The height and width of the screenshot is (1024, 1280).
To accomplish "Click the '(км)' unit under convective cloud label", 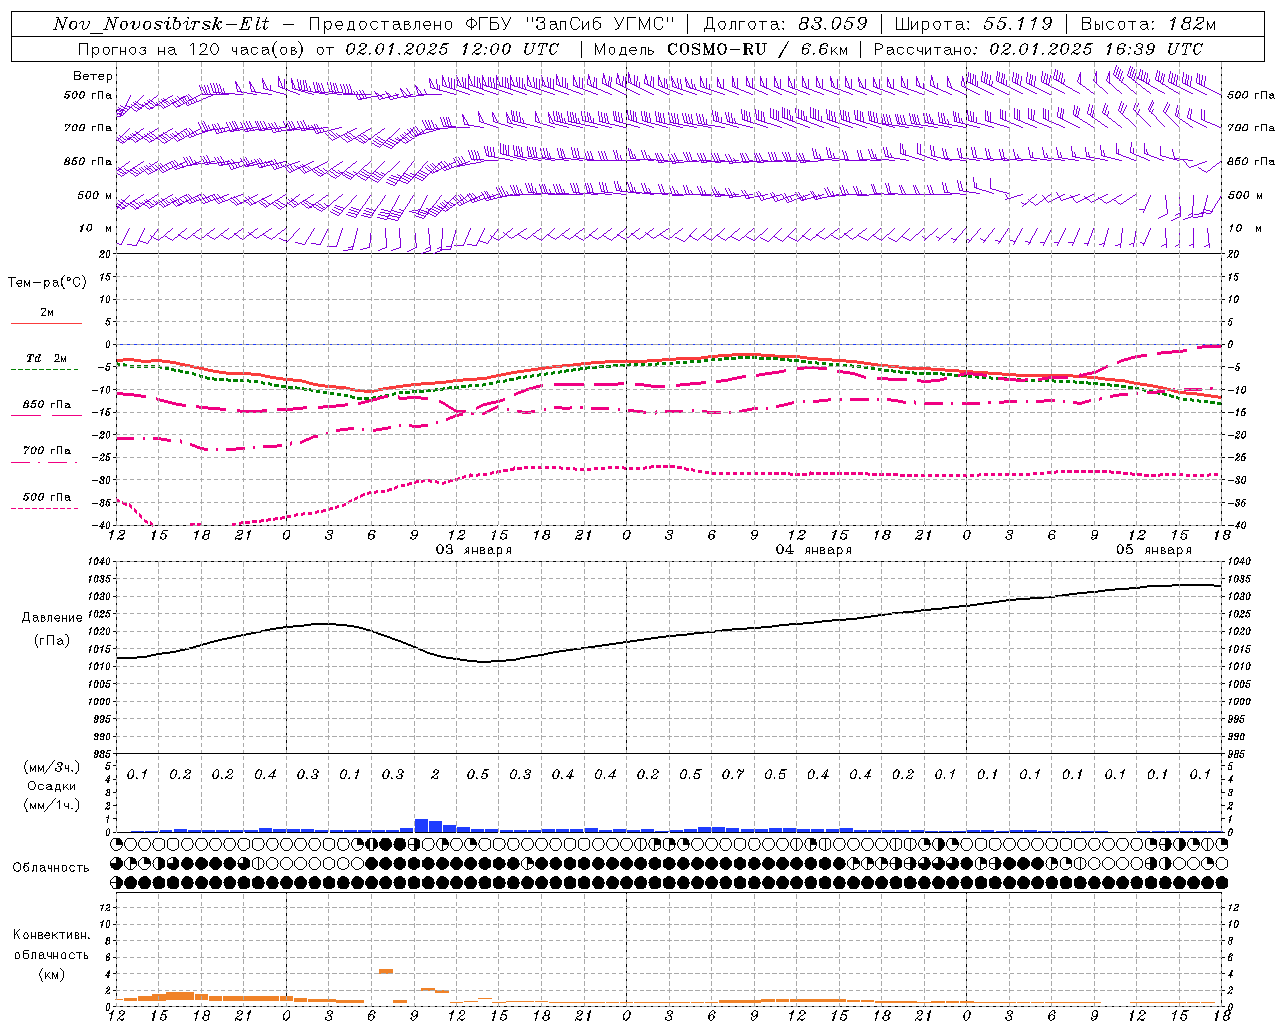I will point(51,974).
